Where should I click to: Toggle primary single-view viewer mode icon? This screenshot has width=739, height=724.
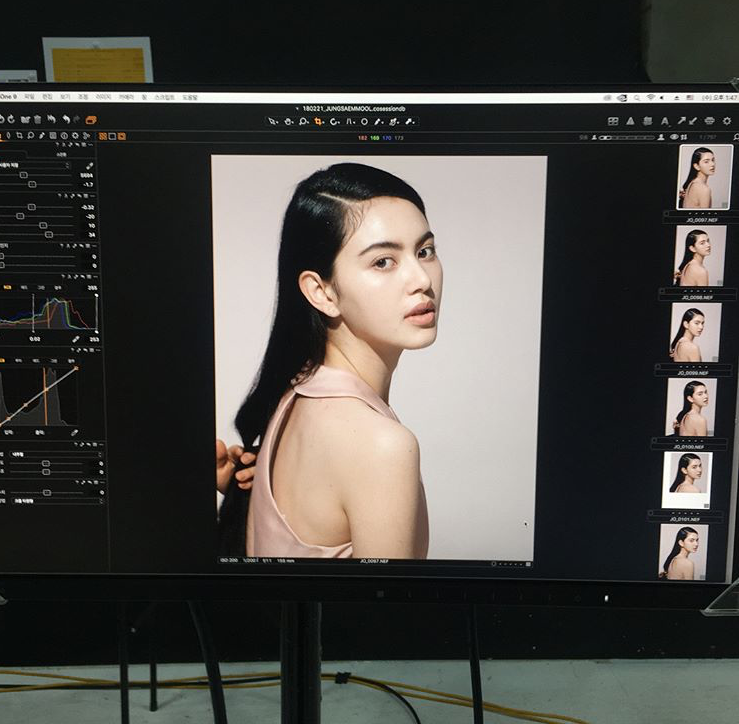point(112,136)
